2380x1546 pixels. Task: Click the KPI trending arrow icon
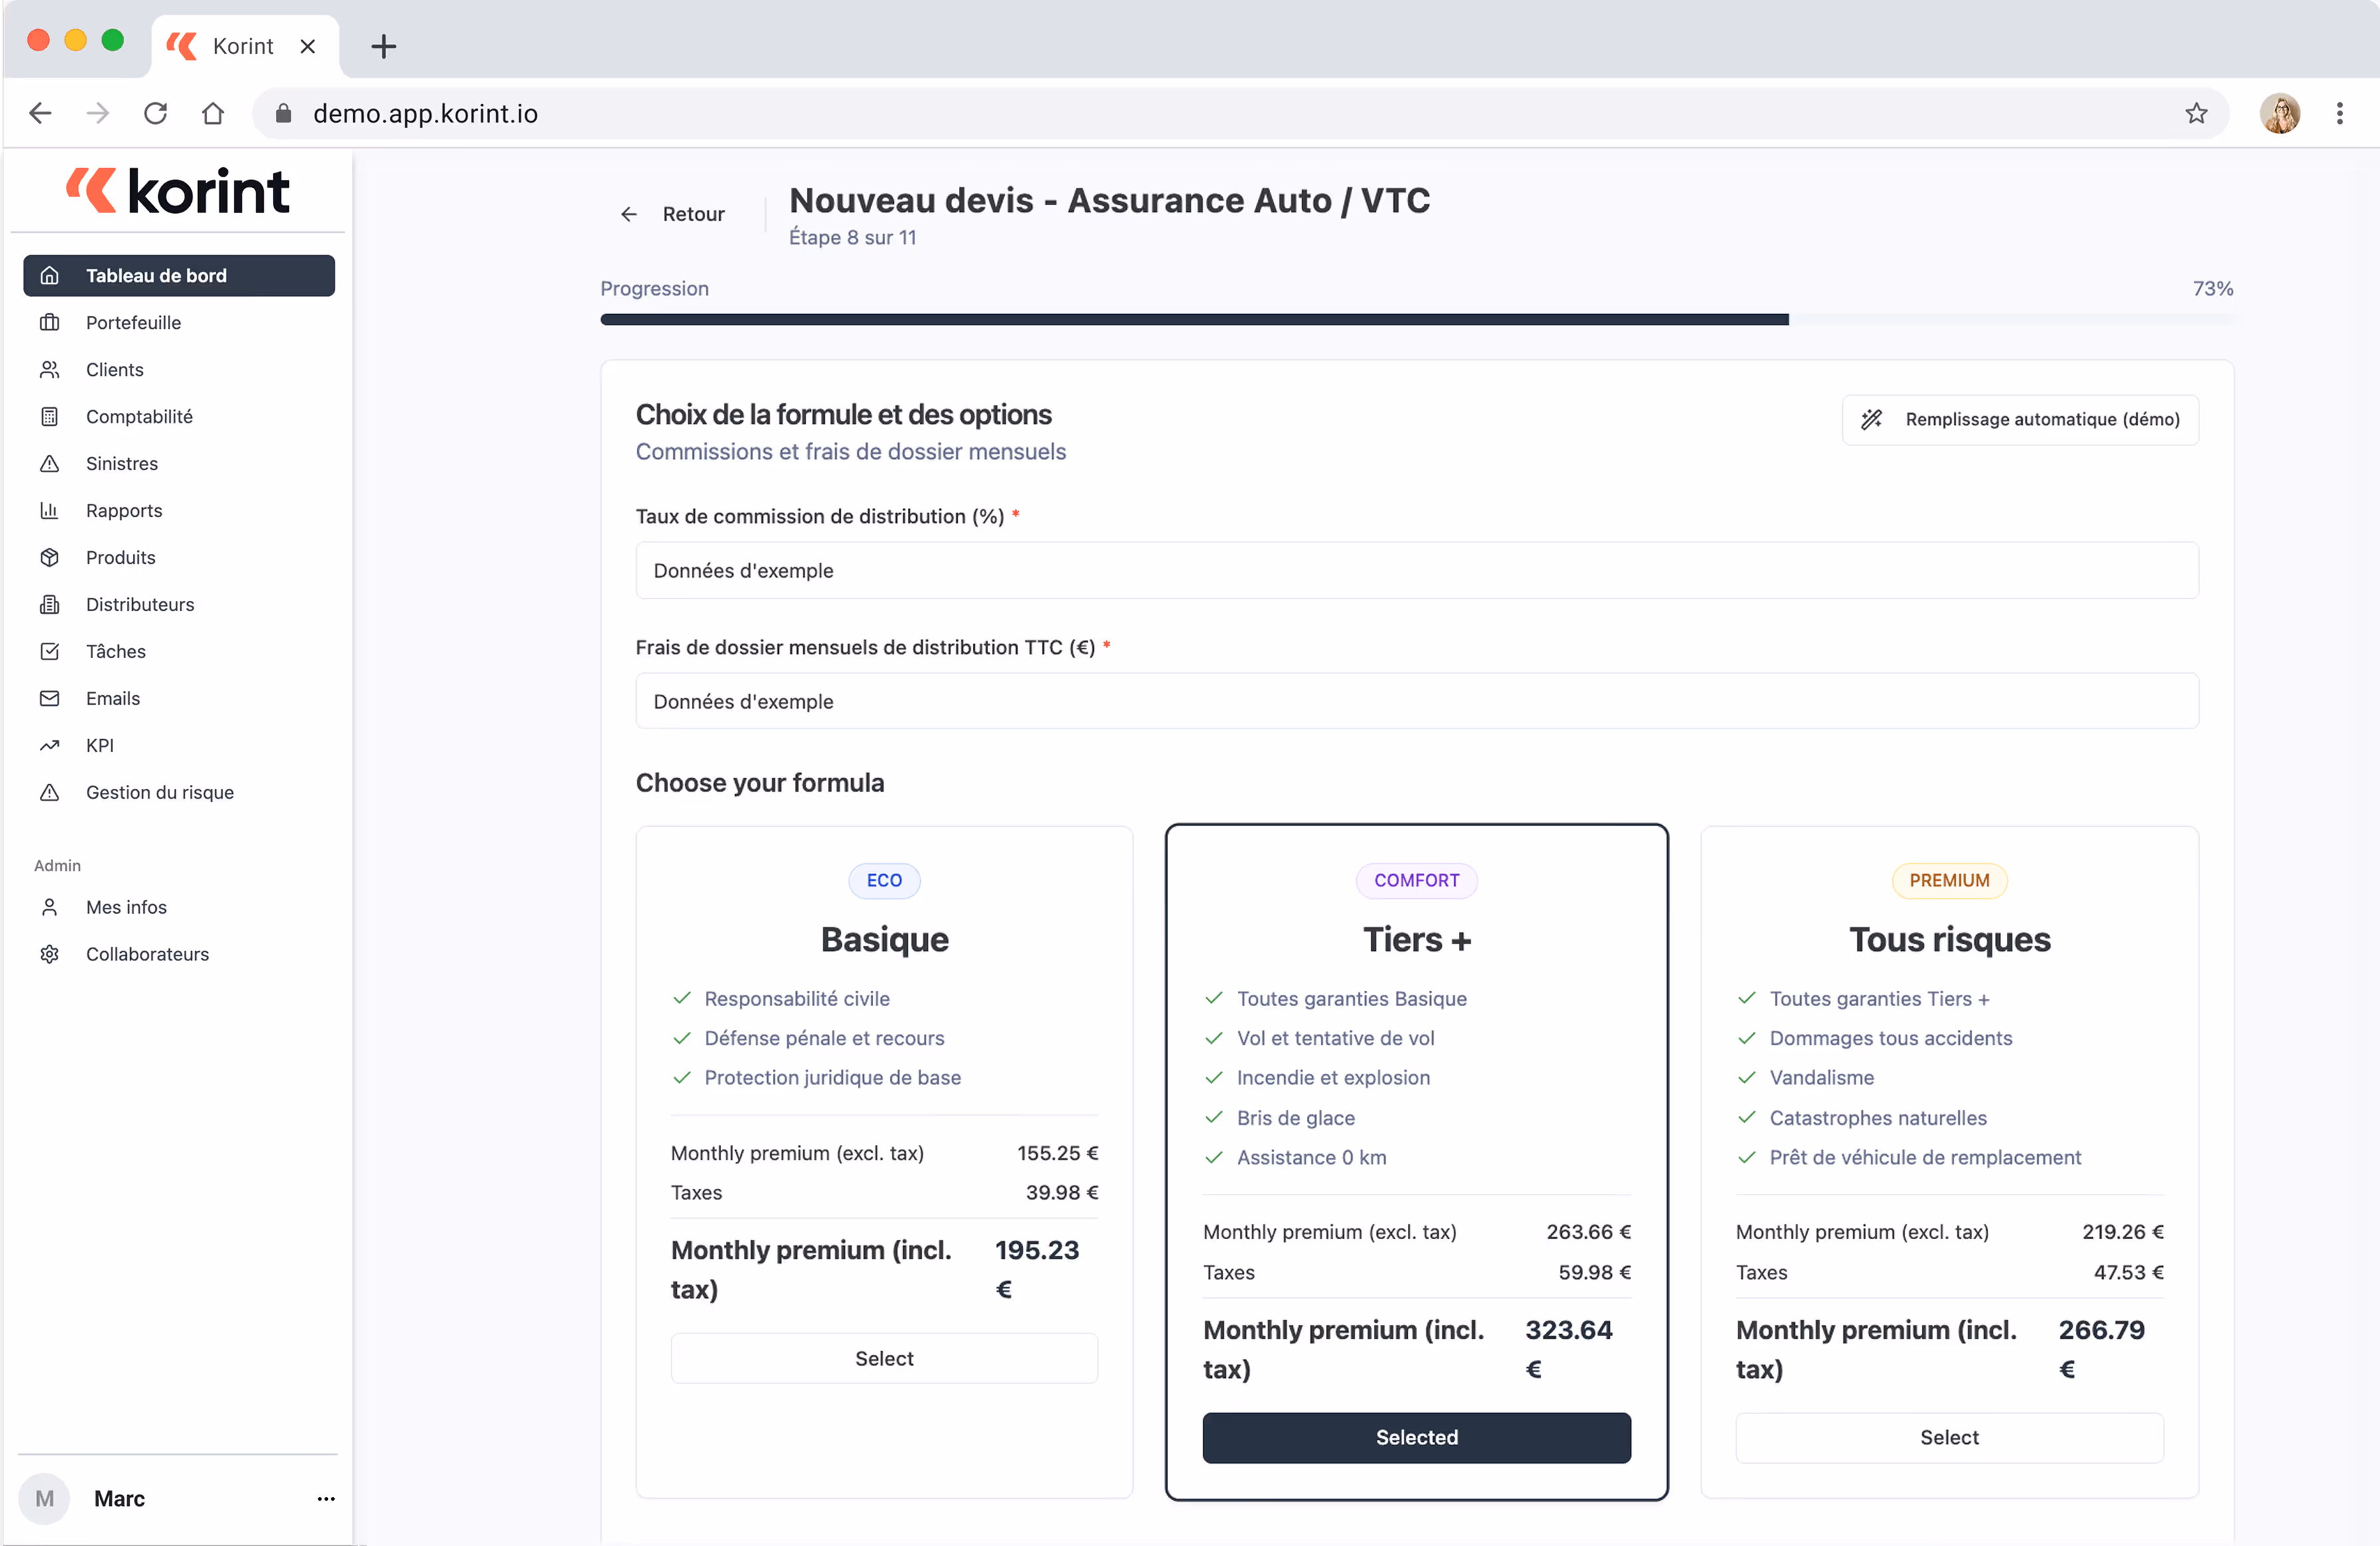pos(49,745)
